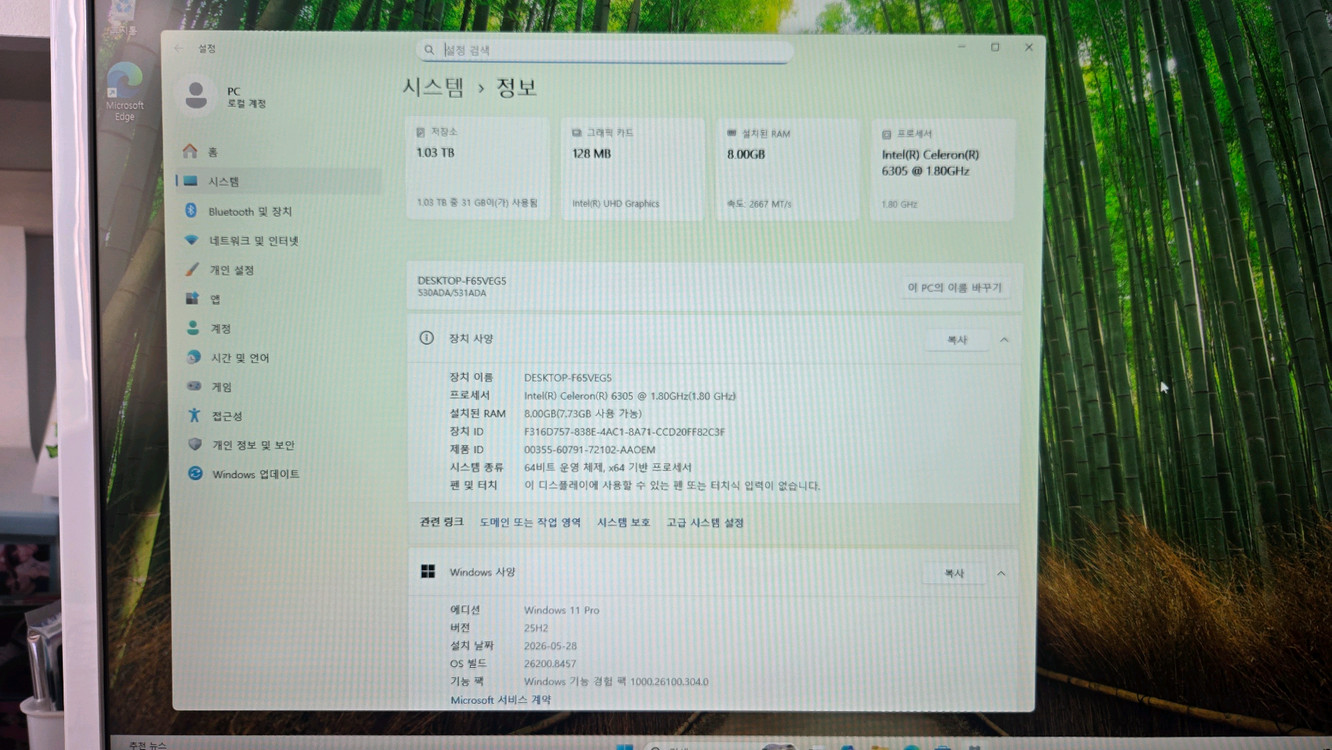Viewport: 1332px width, 750px height.
Task: Click the home icon in the sidebar
Action: coord(190,152)
